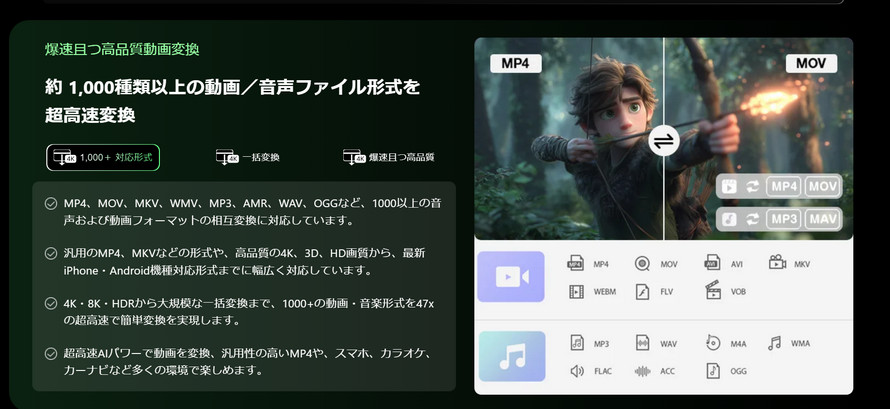This screenshot has width=890, height=409.
Task: Click the convert arrows next to the MP4 chip
Action: [x=753, y=186]
